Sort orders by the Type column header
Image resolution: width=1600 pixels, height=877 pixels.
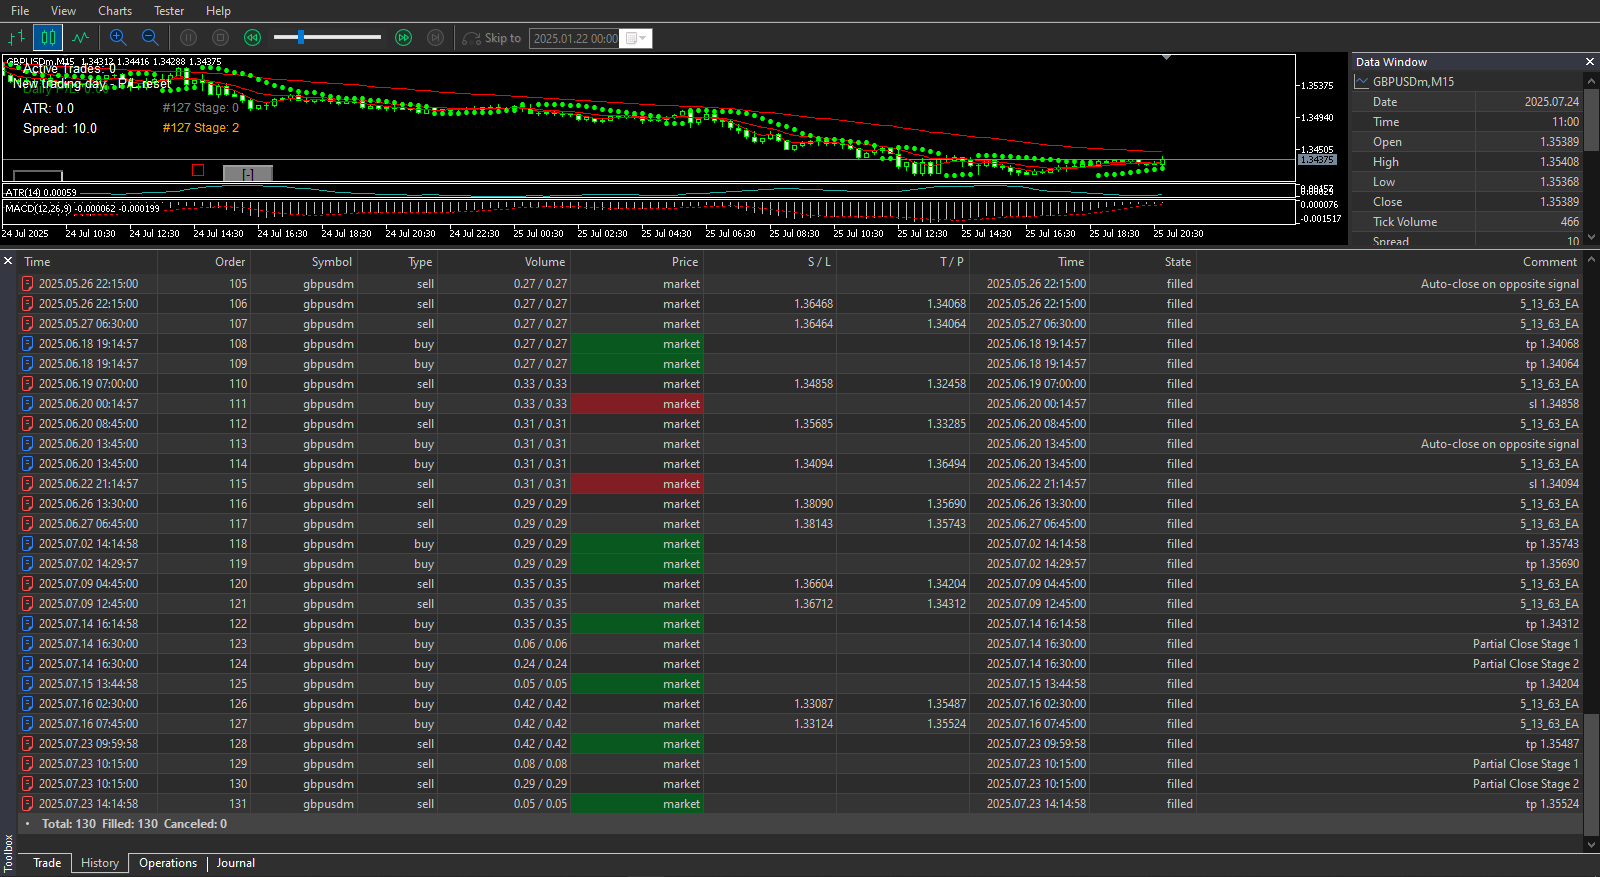398,262
